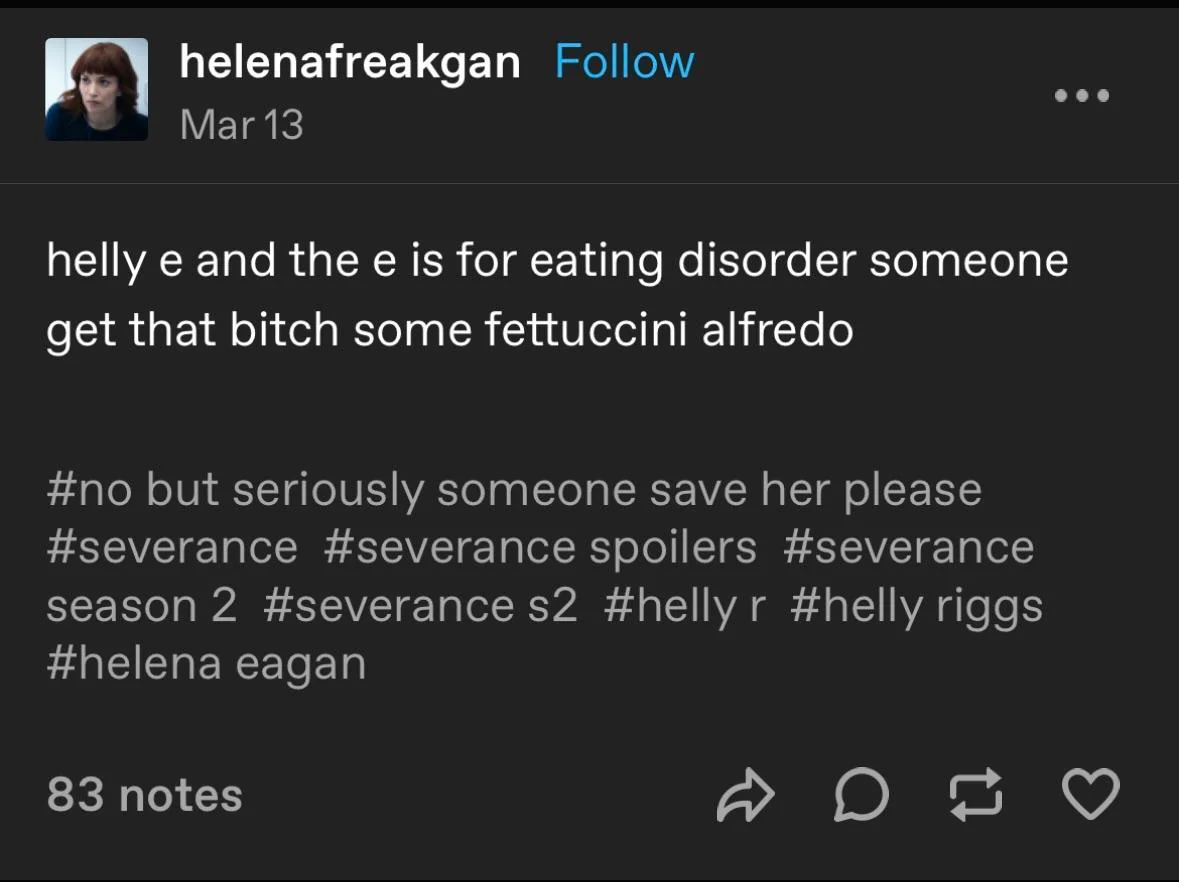Browse the #severance s2 tag
Screen dimensions: 1179x882
pos(420,605)
